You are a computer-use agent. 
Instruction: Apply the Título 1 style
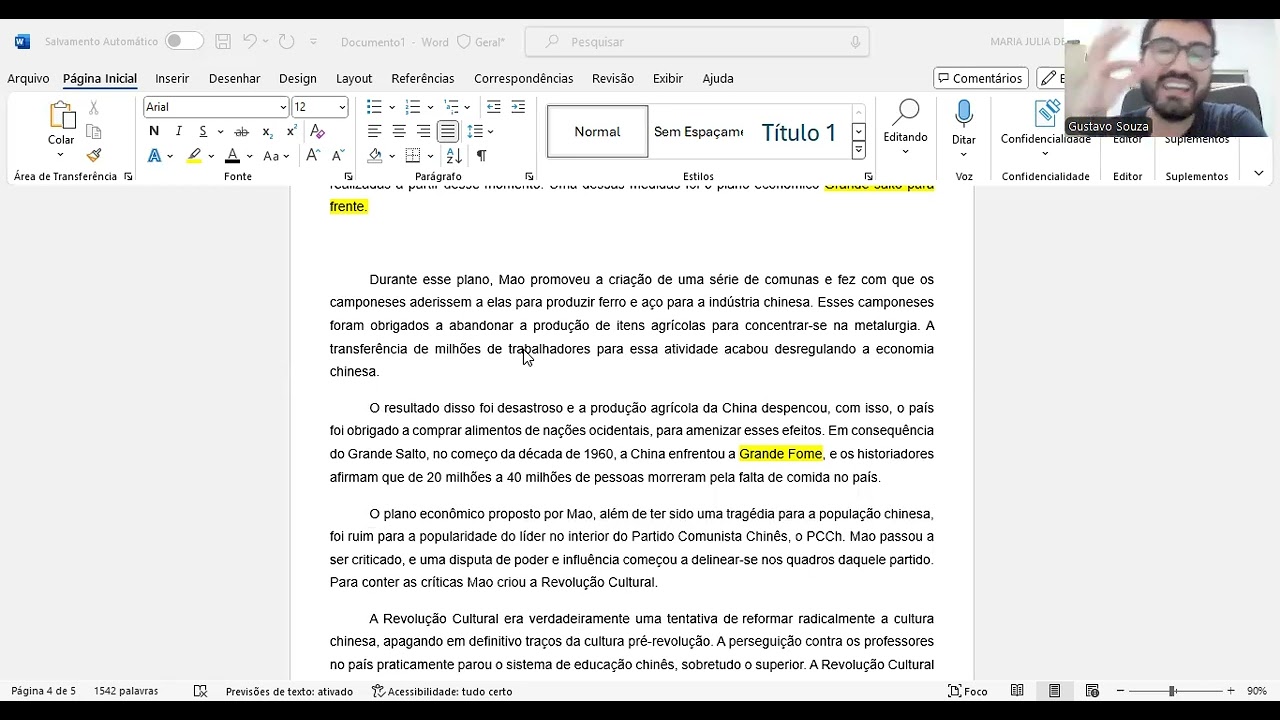coord(799,131)
